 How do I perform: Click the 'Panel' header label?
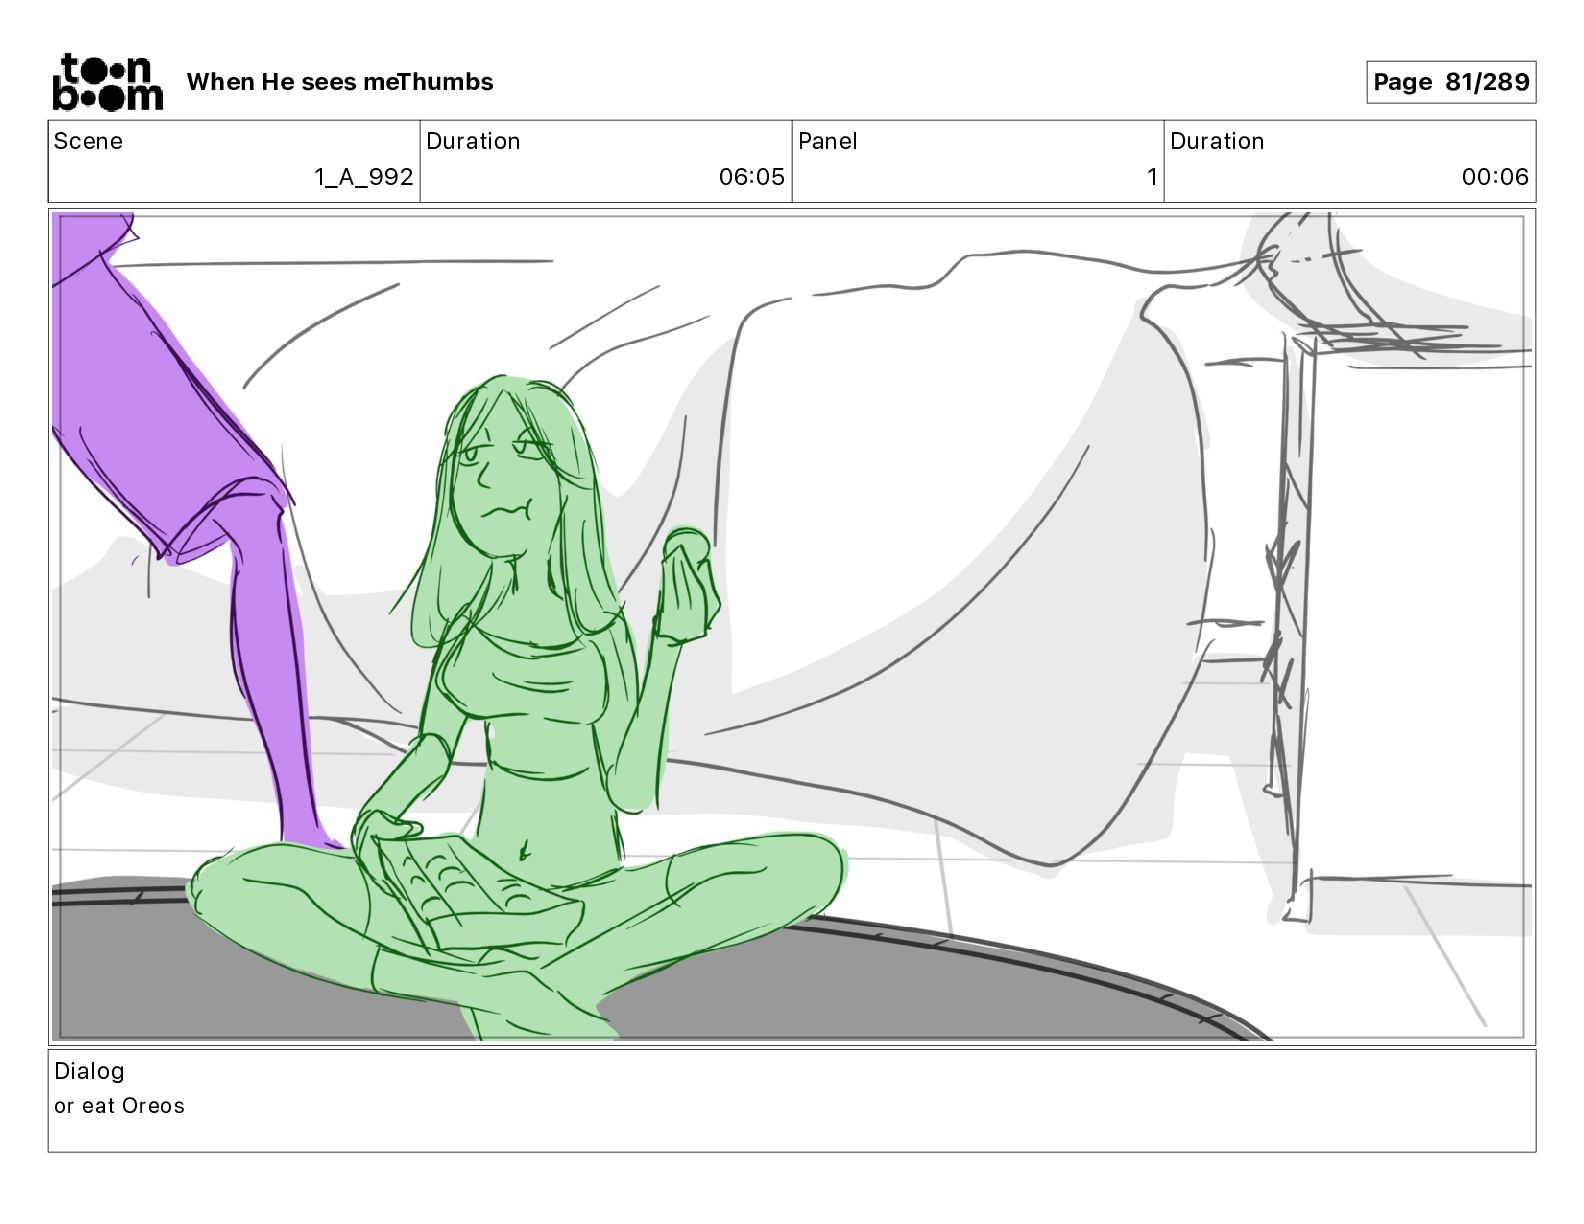828,141
